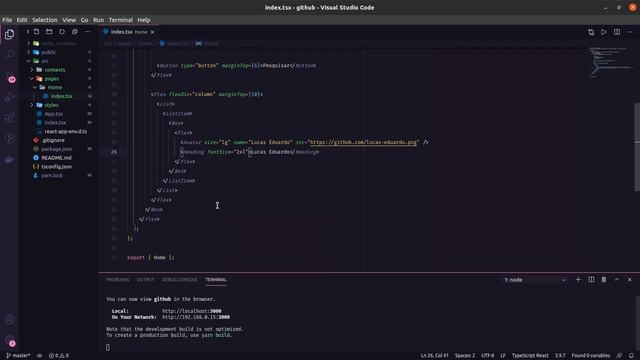Open the View menu
The width and height of the screenshot is (640, 360).
(x=69, y=20)
